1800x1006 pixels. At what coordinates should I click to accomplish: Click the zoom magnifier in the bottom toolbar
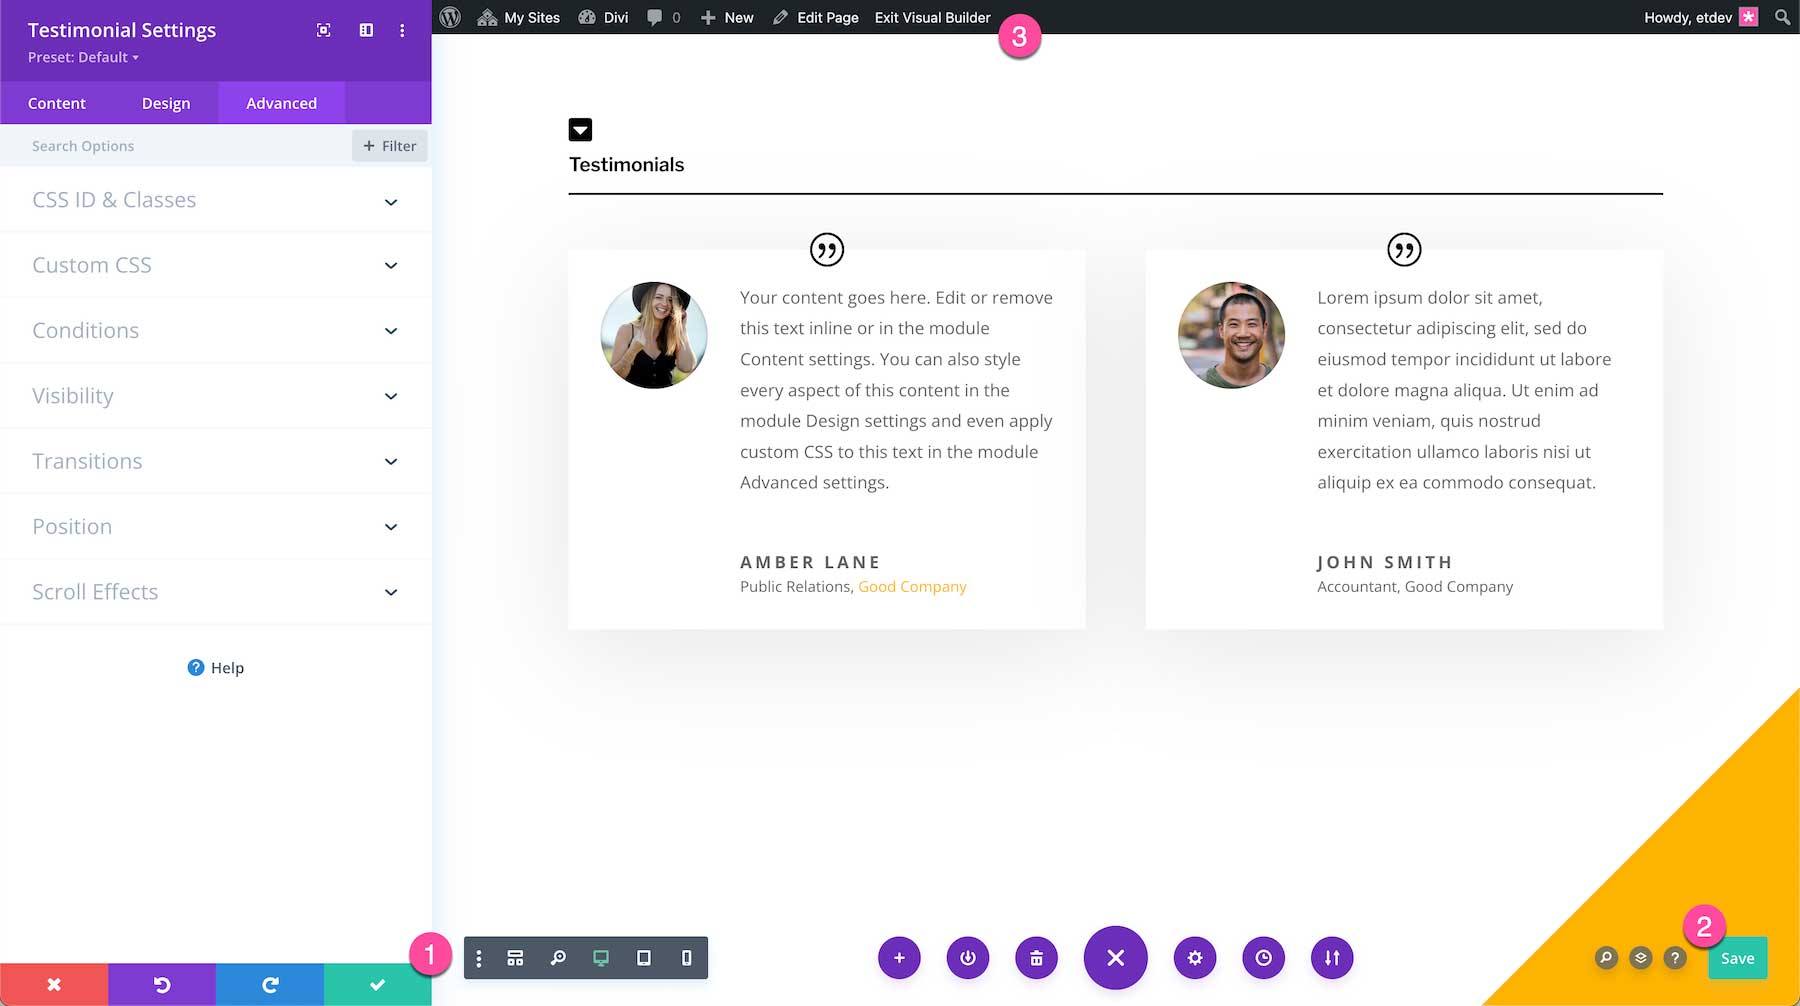click(x=558, y=957)
